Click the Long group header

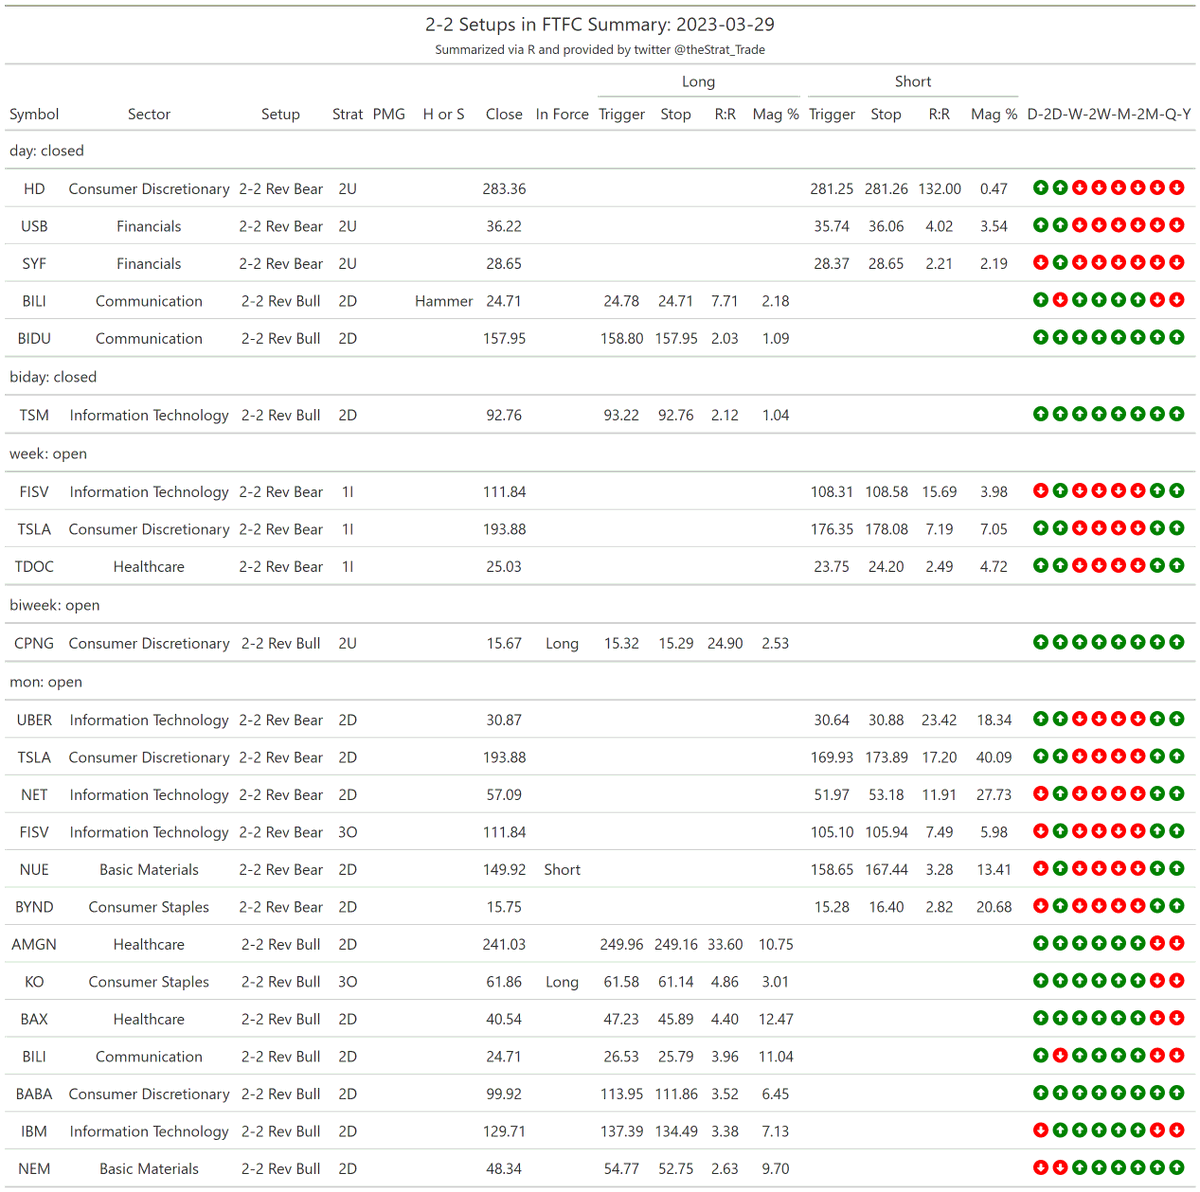698,82
